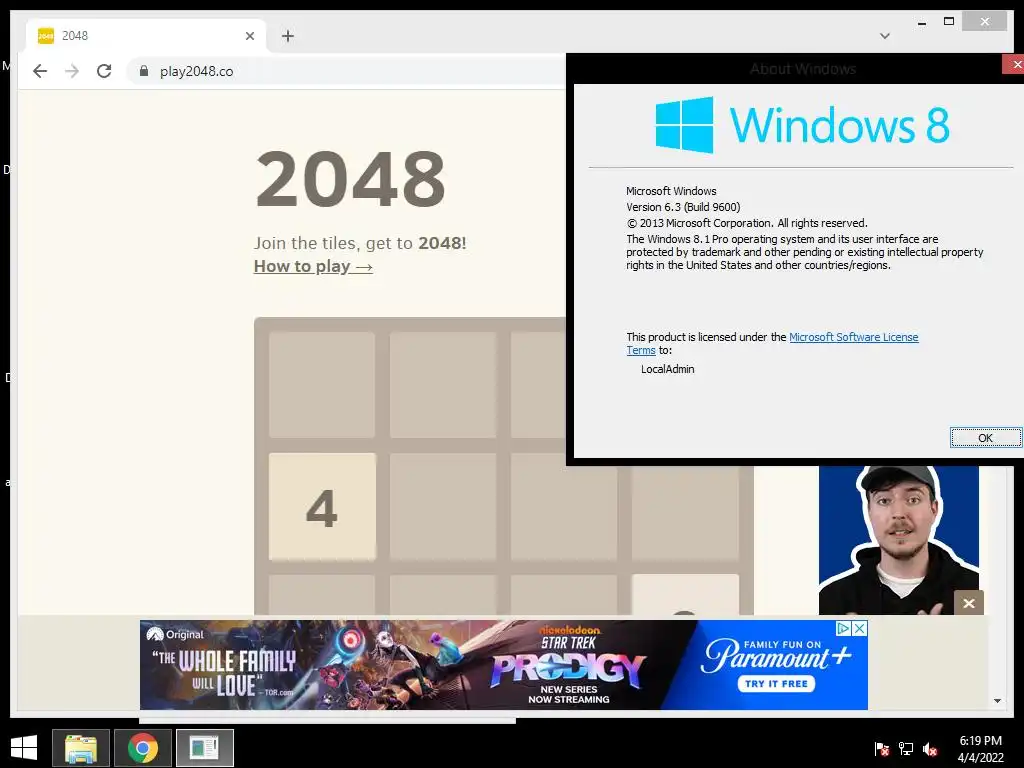Go back using the browser back arrow
This screenshot has height=768, width=1024.
(40, 71)
